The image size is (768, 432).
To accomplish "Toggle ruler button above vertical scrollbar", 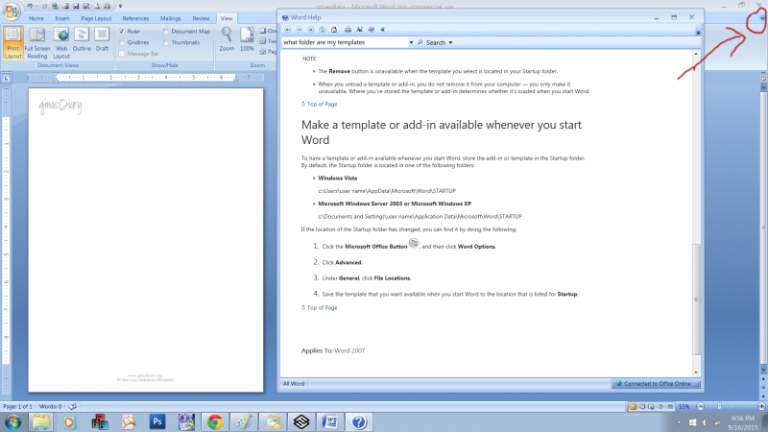I will pos(763,78).
